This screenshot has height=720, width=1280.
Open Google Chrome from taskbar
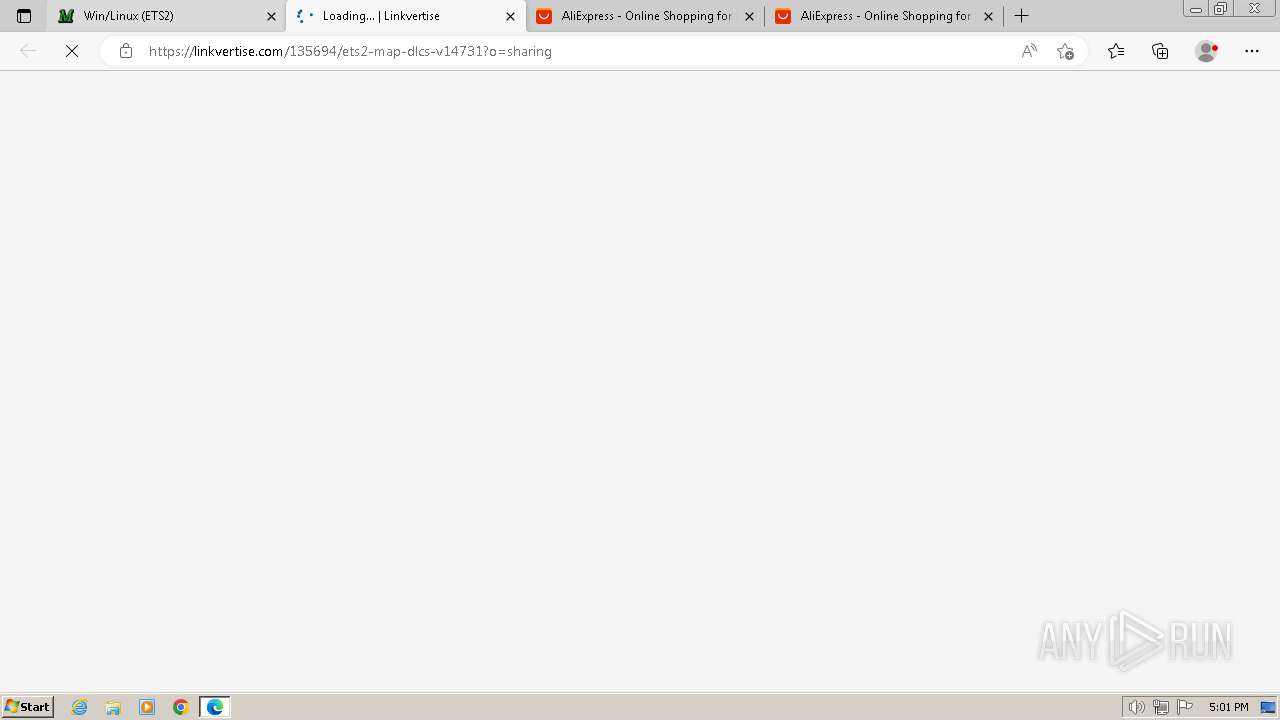pyautogui.click(x=181, y=707)
